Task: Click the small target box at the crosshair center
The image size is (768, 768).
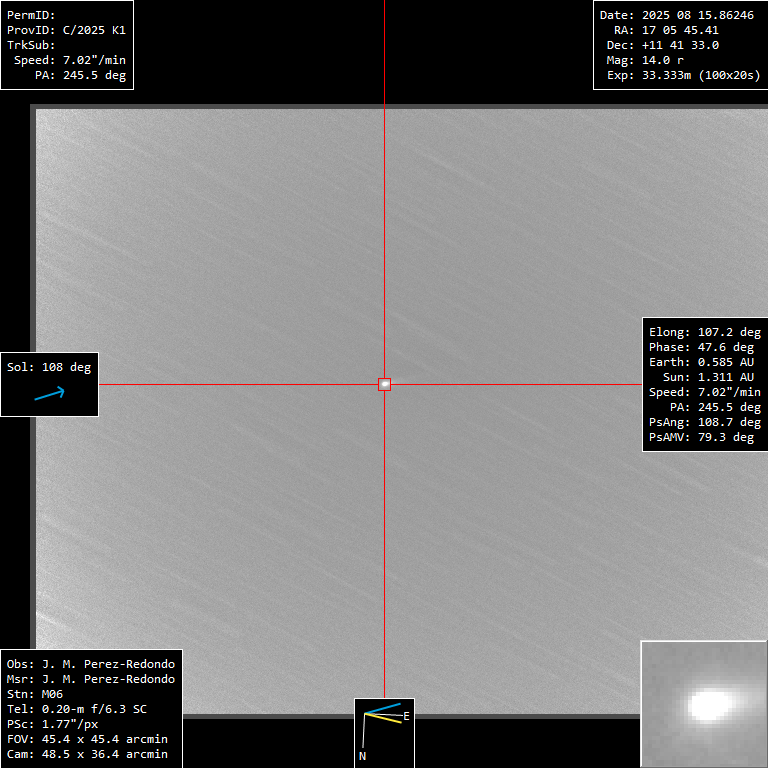Action: point(384,384)
